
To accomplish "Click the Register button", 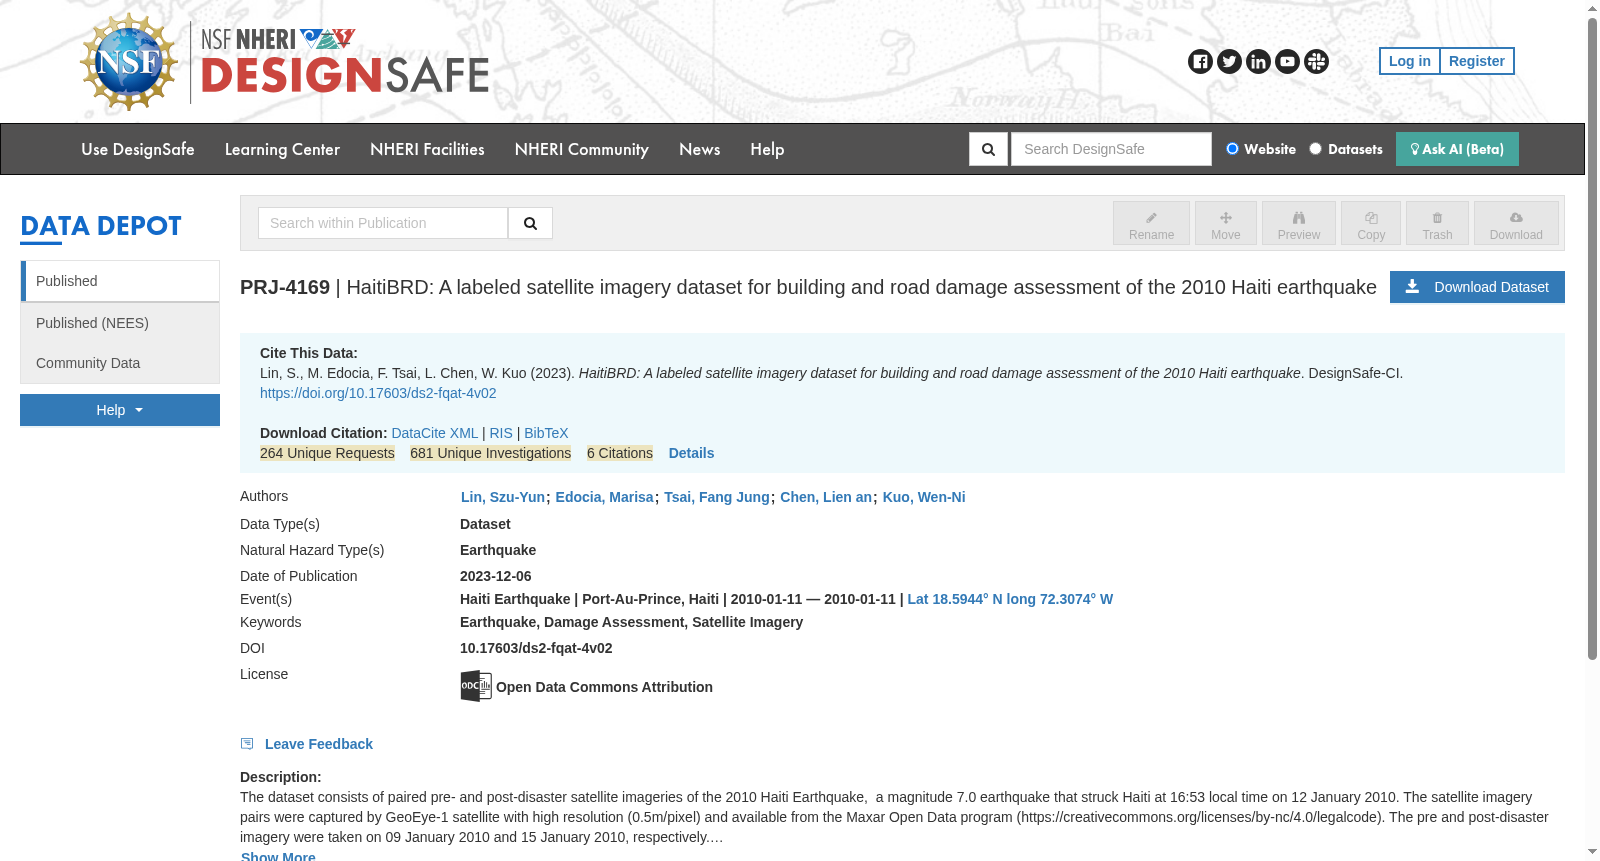I will [x=1477, y=61].
